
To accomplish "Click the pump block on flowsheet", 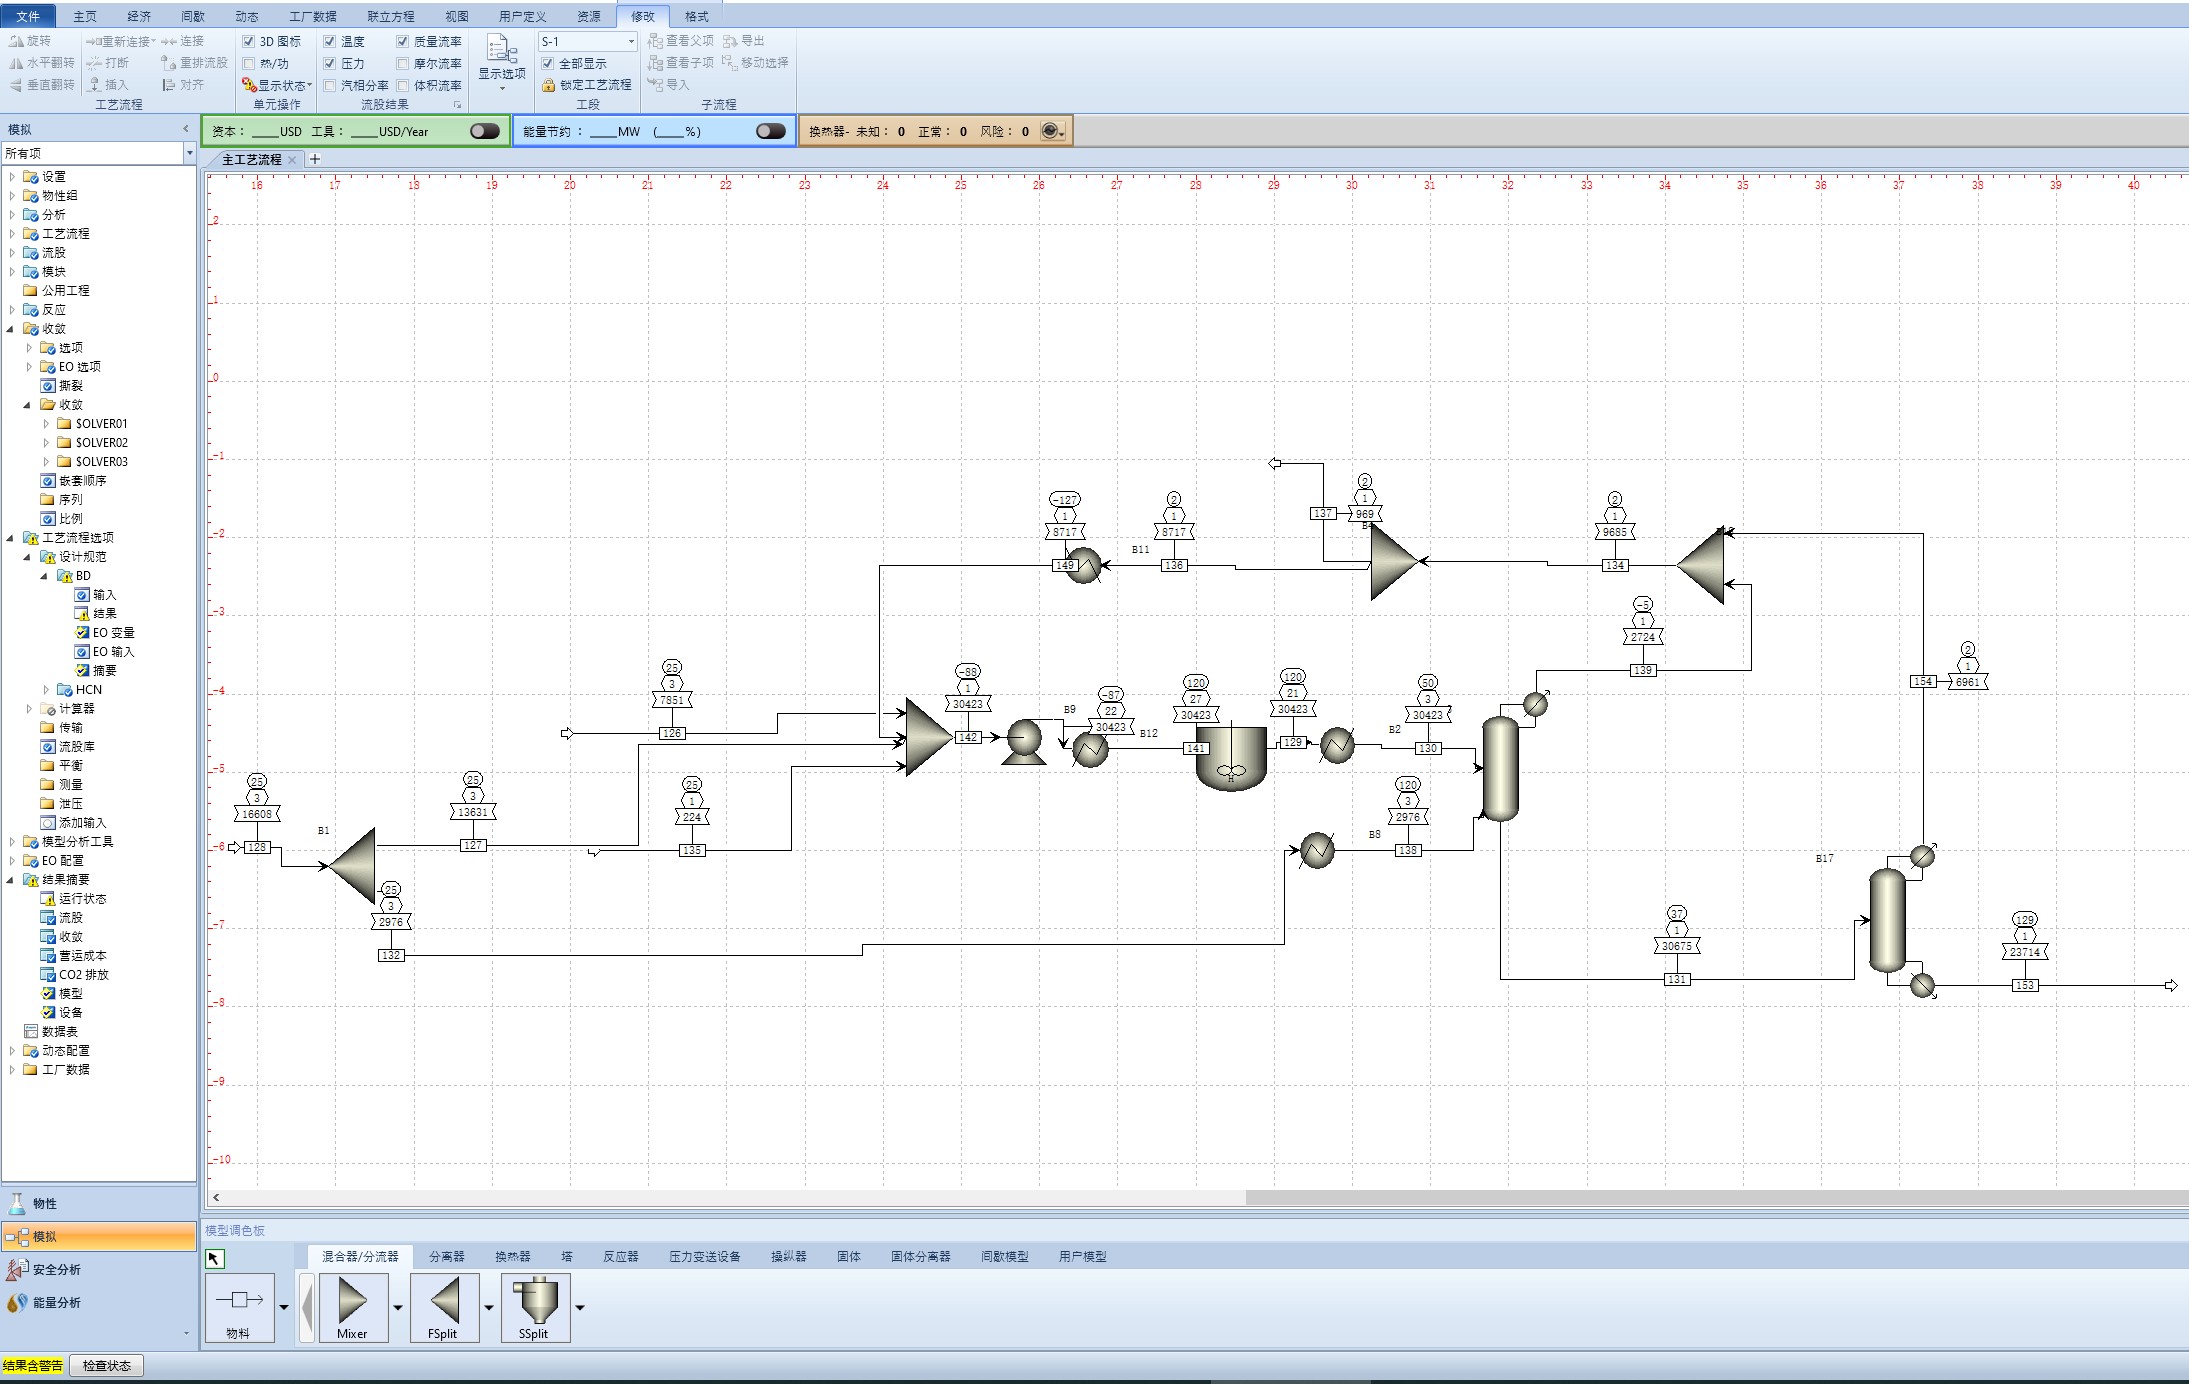I will pos(1024,743).
